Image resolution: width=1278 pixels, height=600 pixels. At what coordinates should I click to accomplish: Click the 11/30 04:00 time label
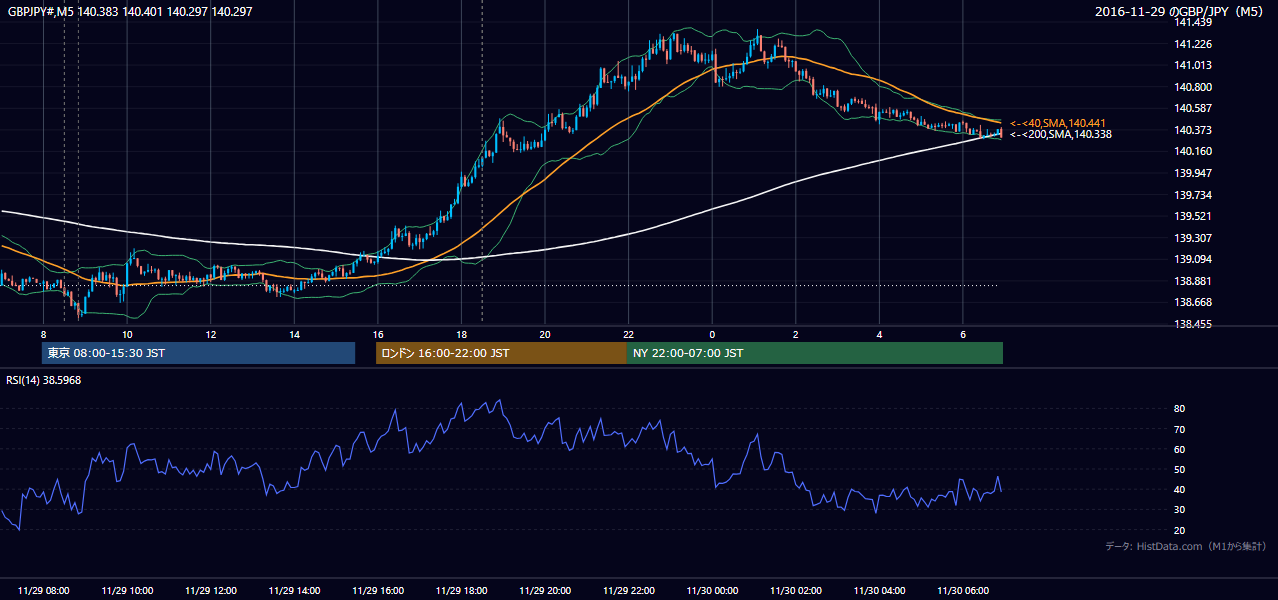(879, 590)
